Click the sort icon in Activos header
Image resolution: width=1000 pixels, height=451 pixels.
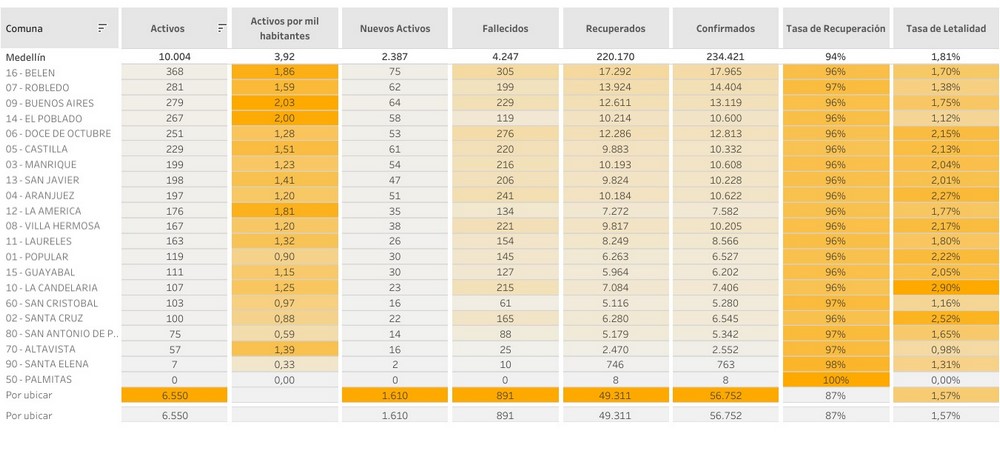point(221,29)
